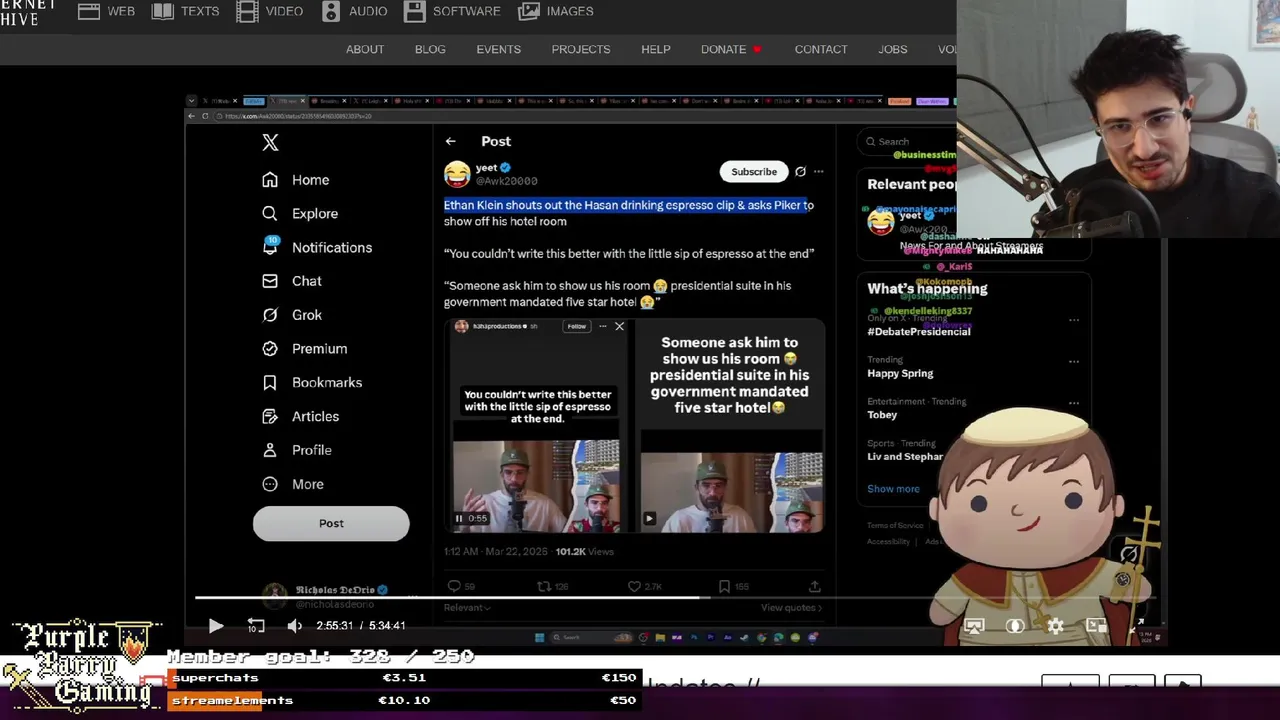This screenshot has width=1280, height=720.
Task: Open Explore in the X sidebar
Action: click(299, 214)
